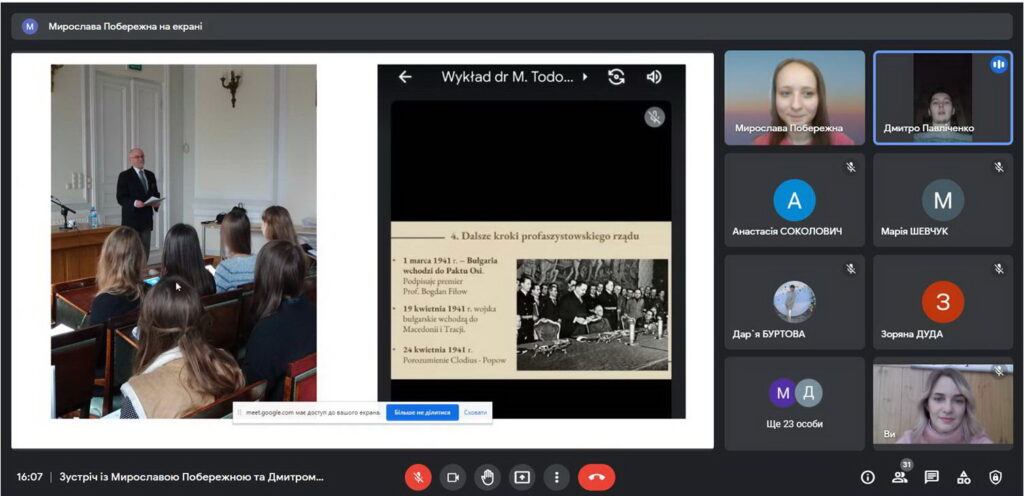Viewport: 1024px width, 496px height.
Task: Click the switch camera icon in shared screen
Action: click(x=617, y=77)
